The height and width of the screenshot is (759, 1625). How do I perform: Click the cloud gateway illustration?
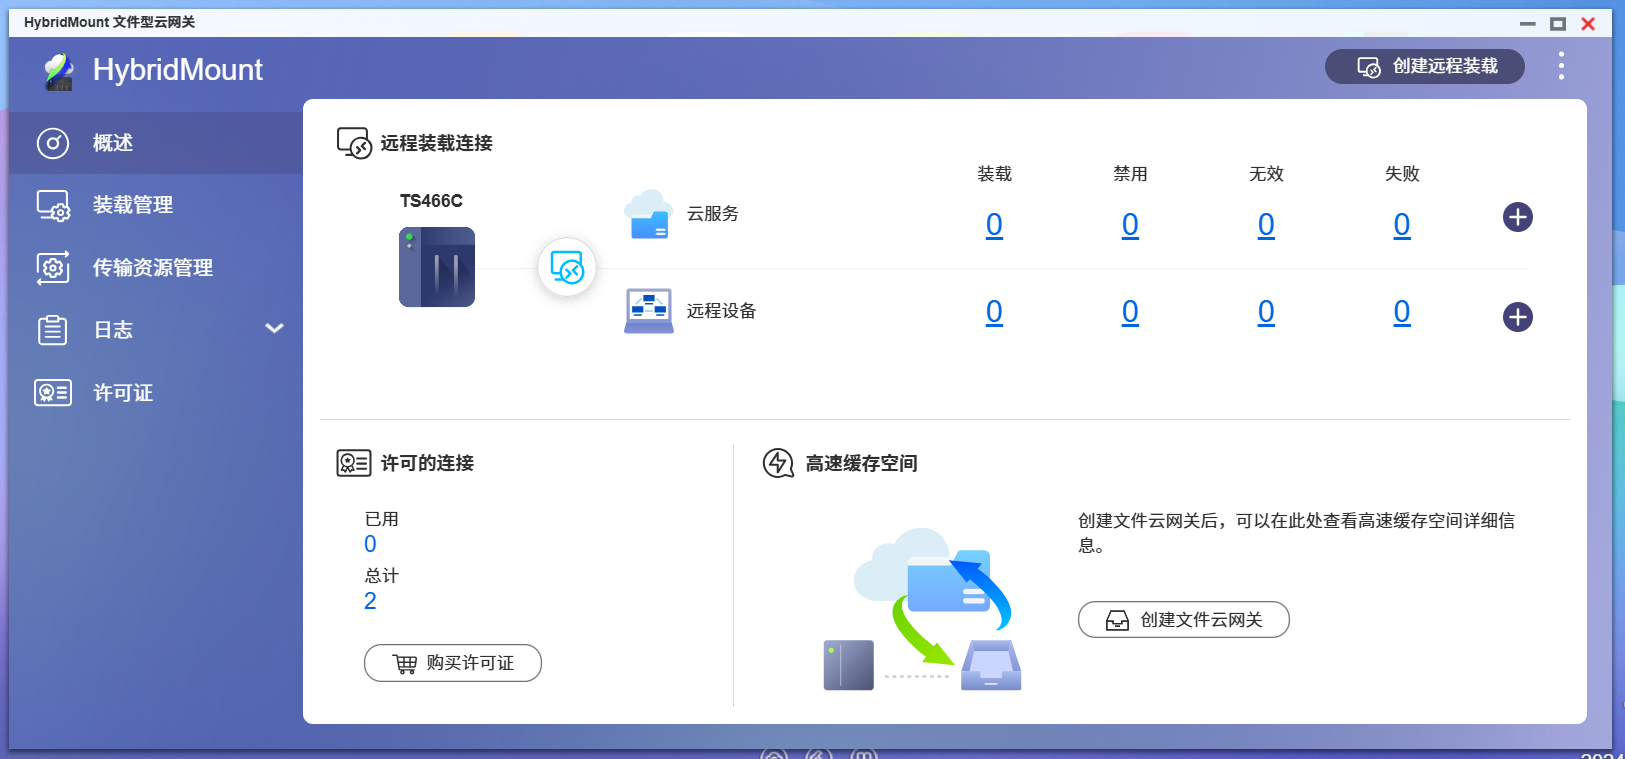click(923, 609)
